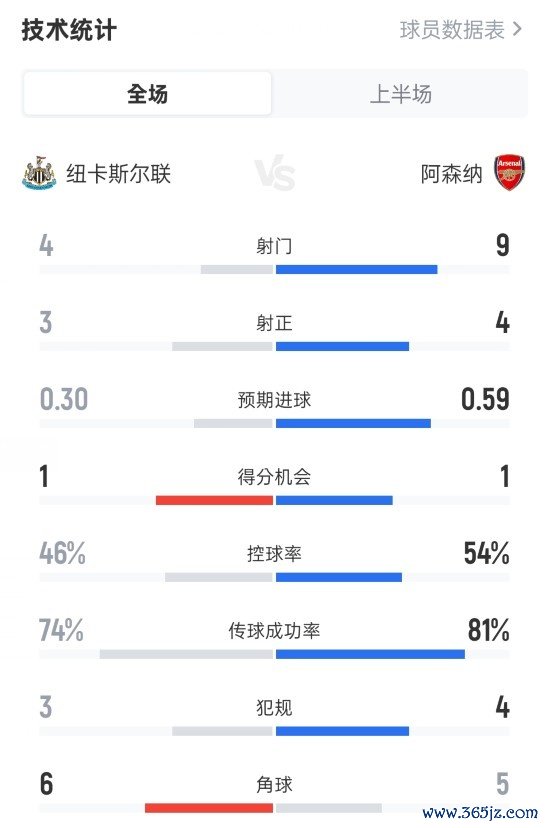Screen dimensions: 545x828
Task: Click the 控球率 stat label
Action: click(x=275, y=553)
